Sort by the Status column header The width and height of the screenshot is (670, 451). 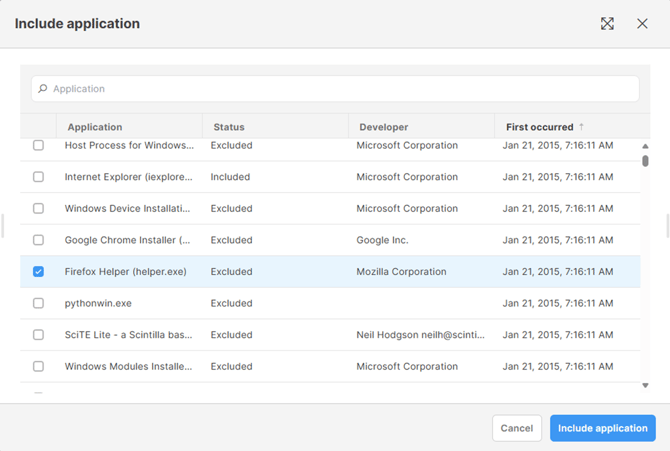(229, 127)
